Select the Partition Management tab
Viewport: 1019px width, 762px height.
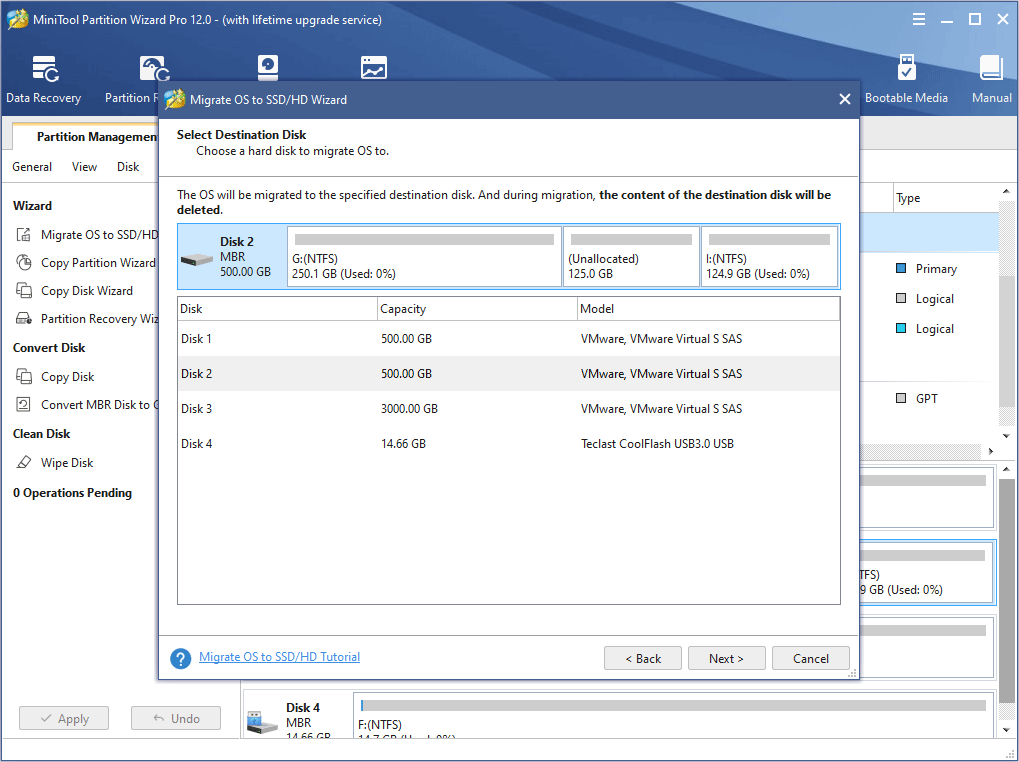tap(86, 136)
